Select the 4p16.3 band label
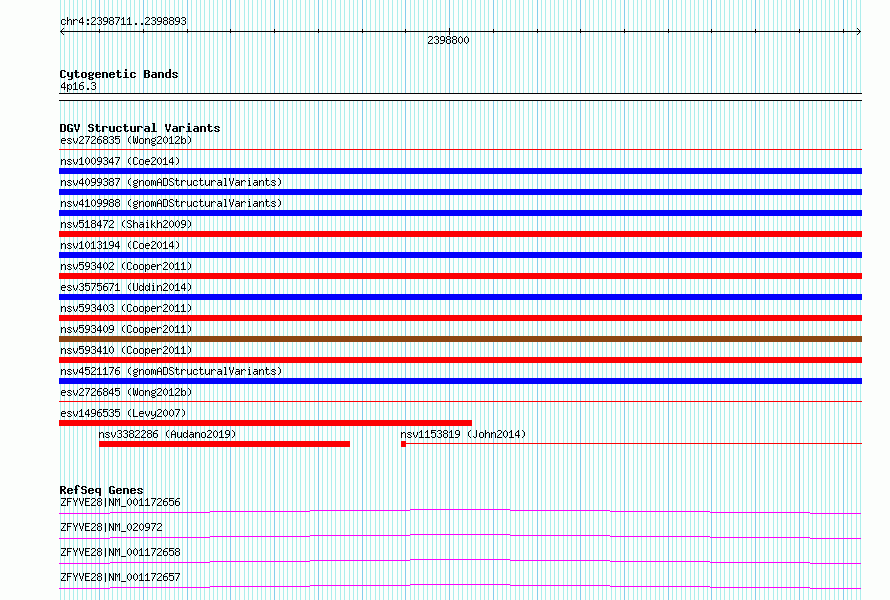890x600 pixels. coord(78,86)
